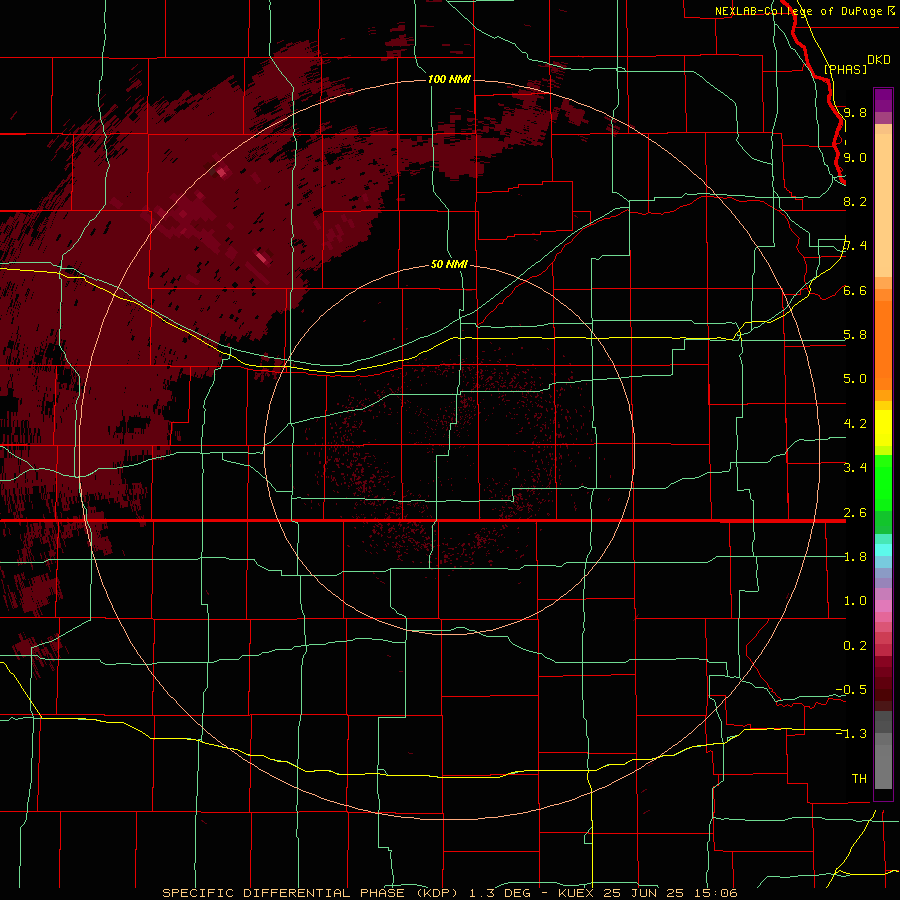
Task: Pick the pink band near scale value 1.0
Action: pyautogui.click(x=883, y=606)
